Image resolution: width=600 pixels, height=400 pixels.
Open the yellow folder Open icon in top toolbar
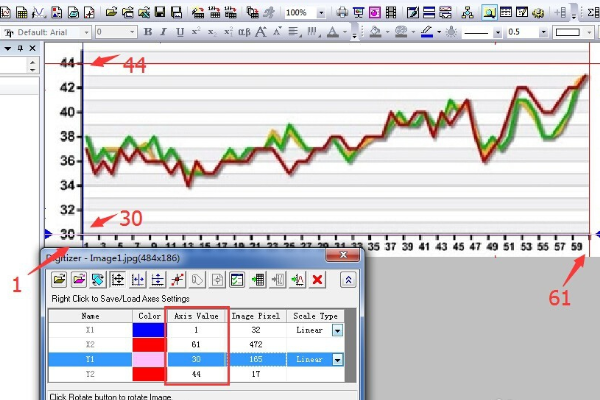coord(111,12)
